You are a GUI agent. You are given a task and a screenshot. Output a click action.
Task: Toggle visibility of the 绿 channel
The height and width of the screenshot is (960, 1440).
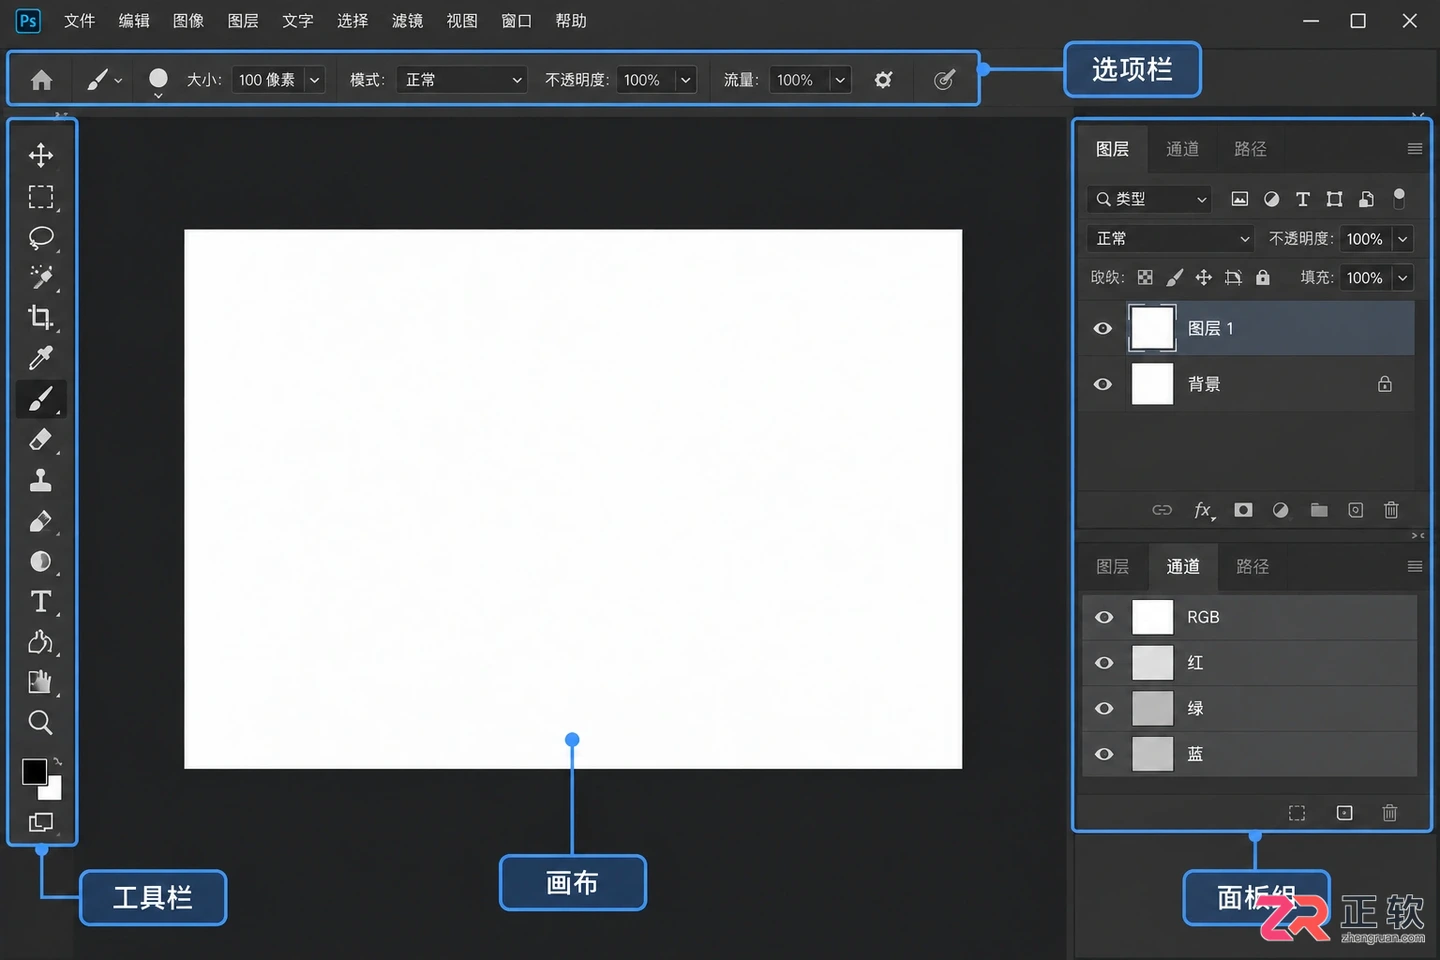tap(1104, 708)
